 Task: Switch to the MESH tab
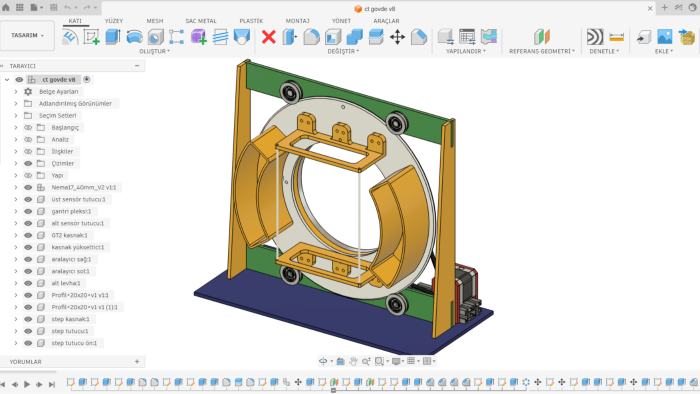(155, 21)
